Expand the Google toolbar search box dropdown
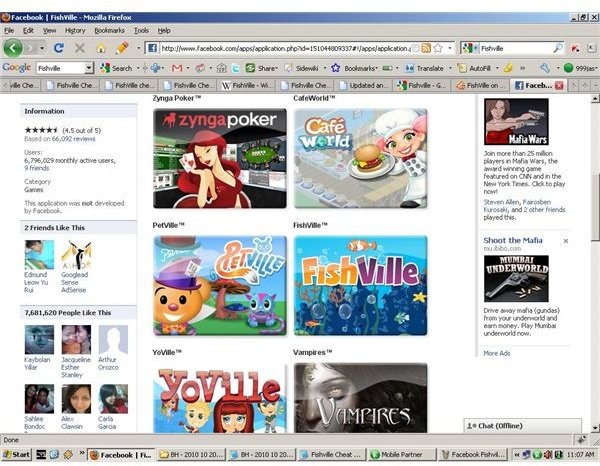 (x=89, y=68)
